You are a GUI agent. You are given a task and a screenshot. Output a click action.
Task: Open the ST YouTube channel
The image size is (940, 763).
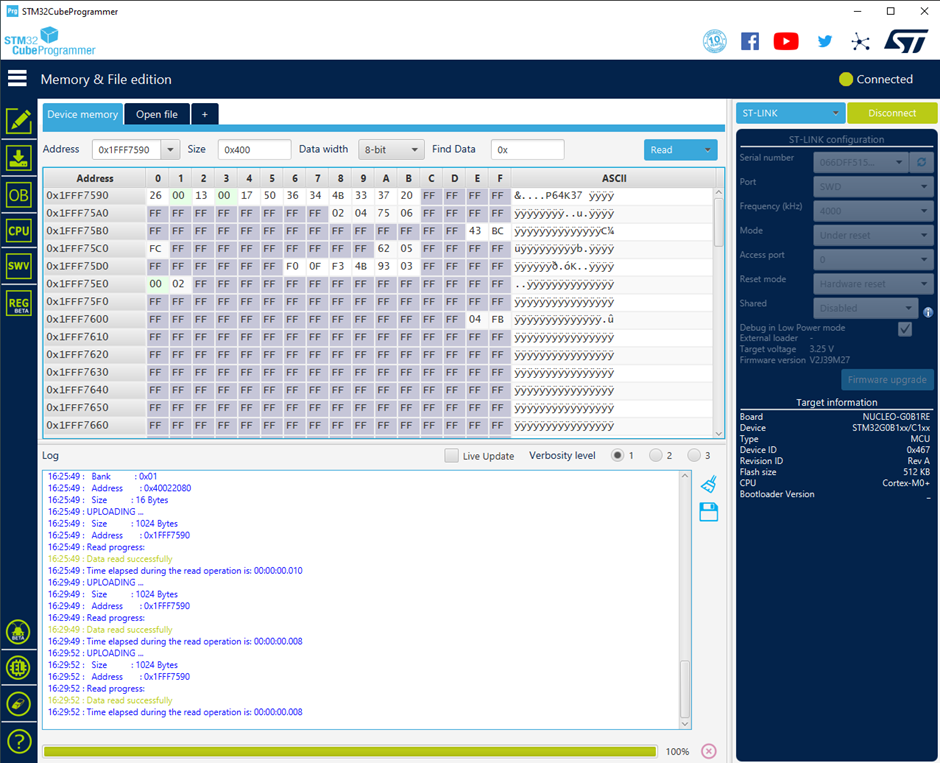[x=786, y=41]
